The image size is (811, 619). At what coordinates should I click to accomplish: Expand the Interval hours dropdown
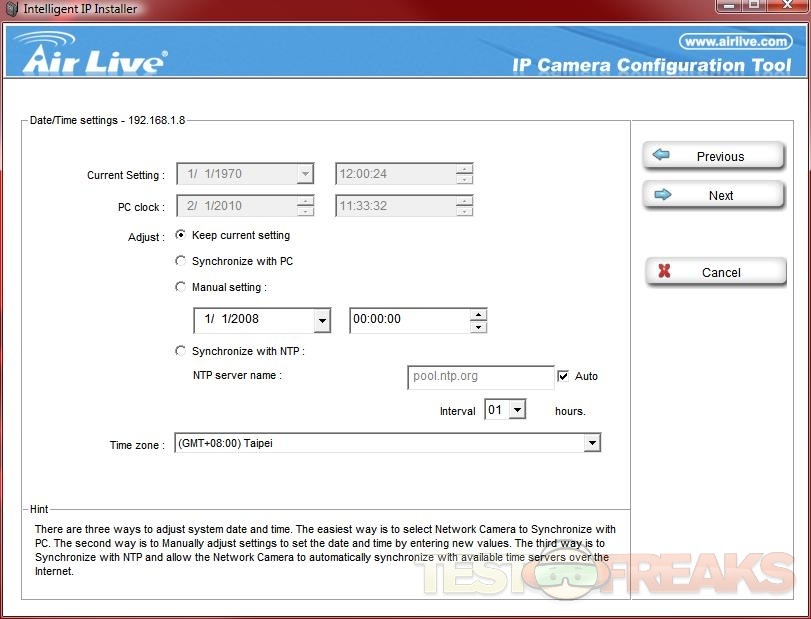(517, 410)
